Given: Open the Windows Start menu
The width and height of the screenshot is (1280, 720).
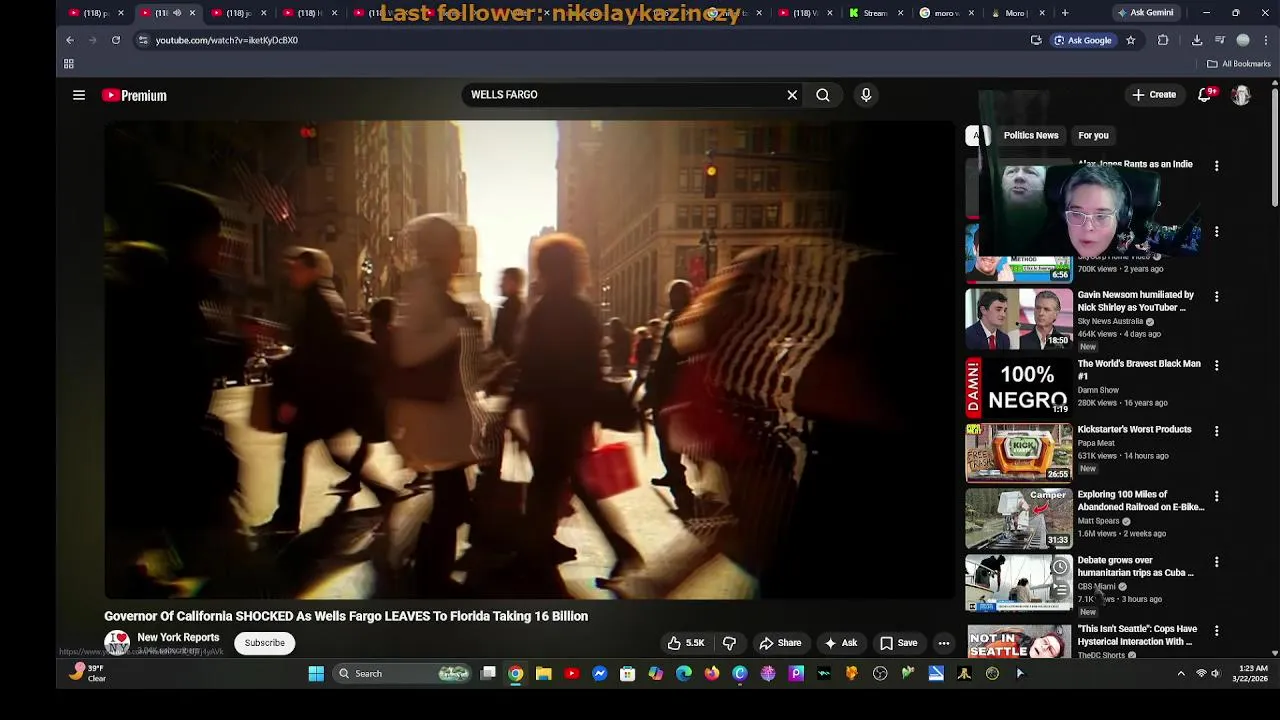Looking at the screenshot, I should pos(316,674).
